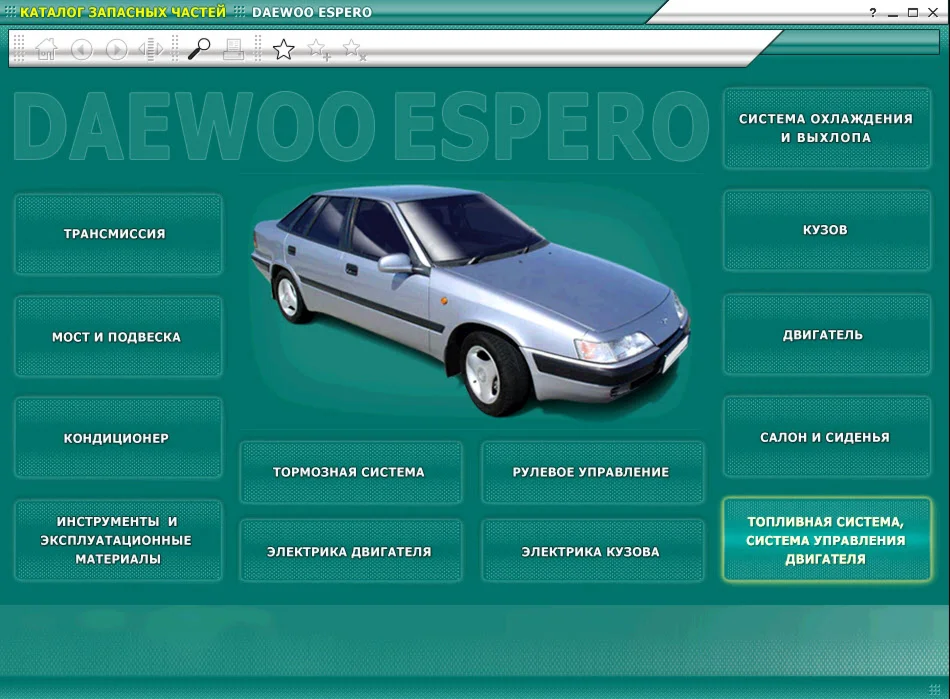
Task: Open ТОПЛИВНАЯ СИСТЕМА, СИСТЕМА УПРАВЛЕНИЯ ДВИГАТЕЛЯ
Action: point(827,540)
